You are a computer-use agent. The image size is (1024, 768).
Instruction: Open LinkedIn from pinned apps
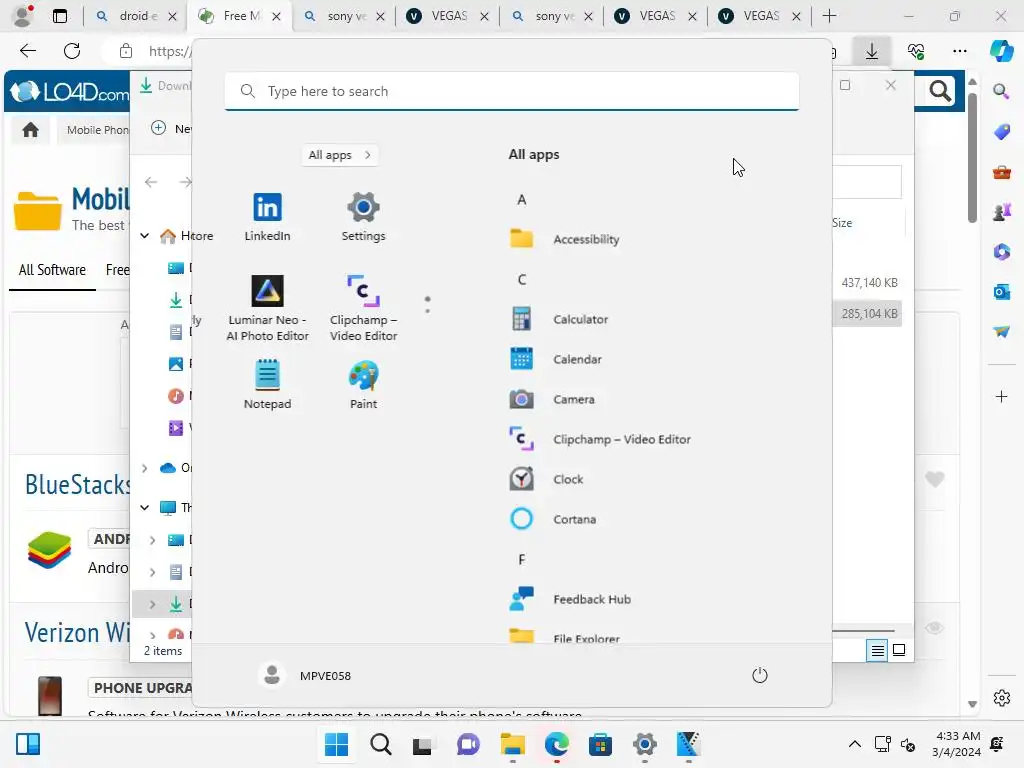[x=267, y=217]
